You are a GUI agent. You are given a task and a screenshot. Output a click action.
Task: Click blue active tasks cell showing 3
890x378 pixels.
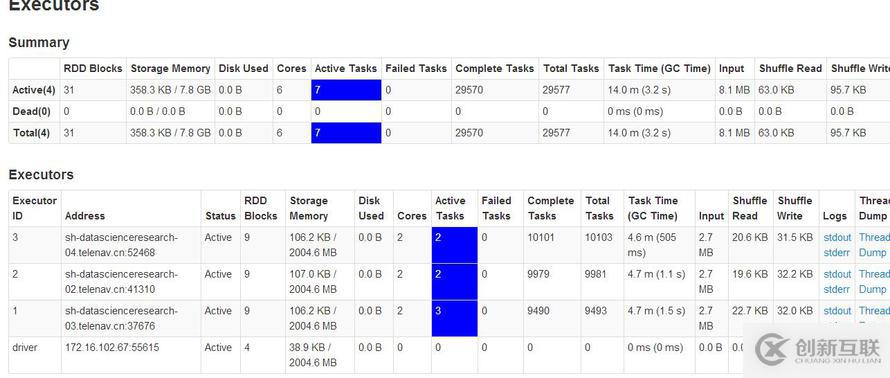click(455, 318)
